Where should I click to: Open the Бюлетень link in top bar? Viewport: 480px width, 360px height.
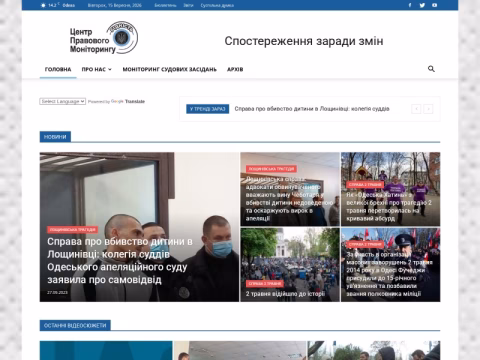165,5
